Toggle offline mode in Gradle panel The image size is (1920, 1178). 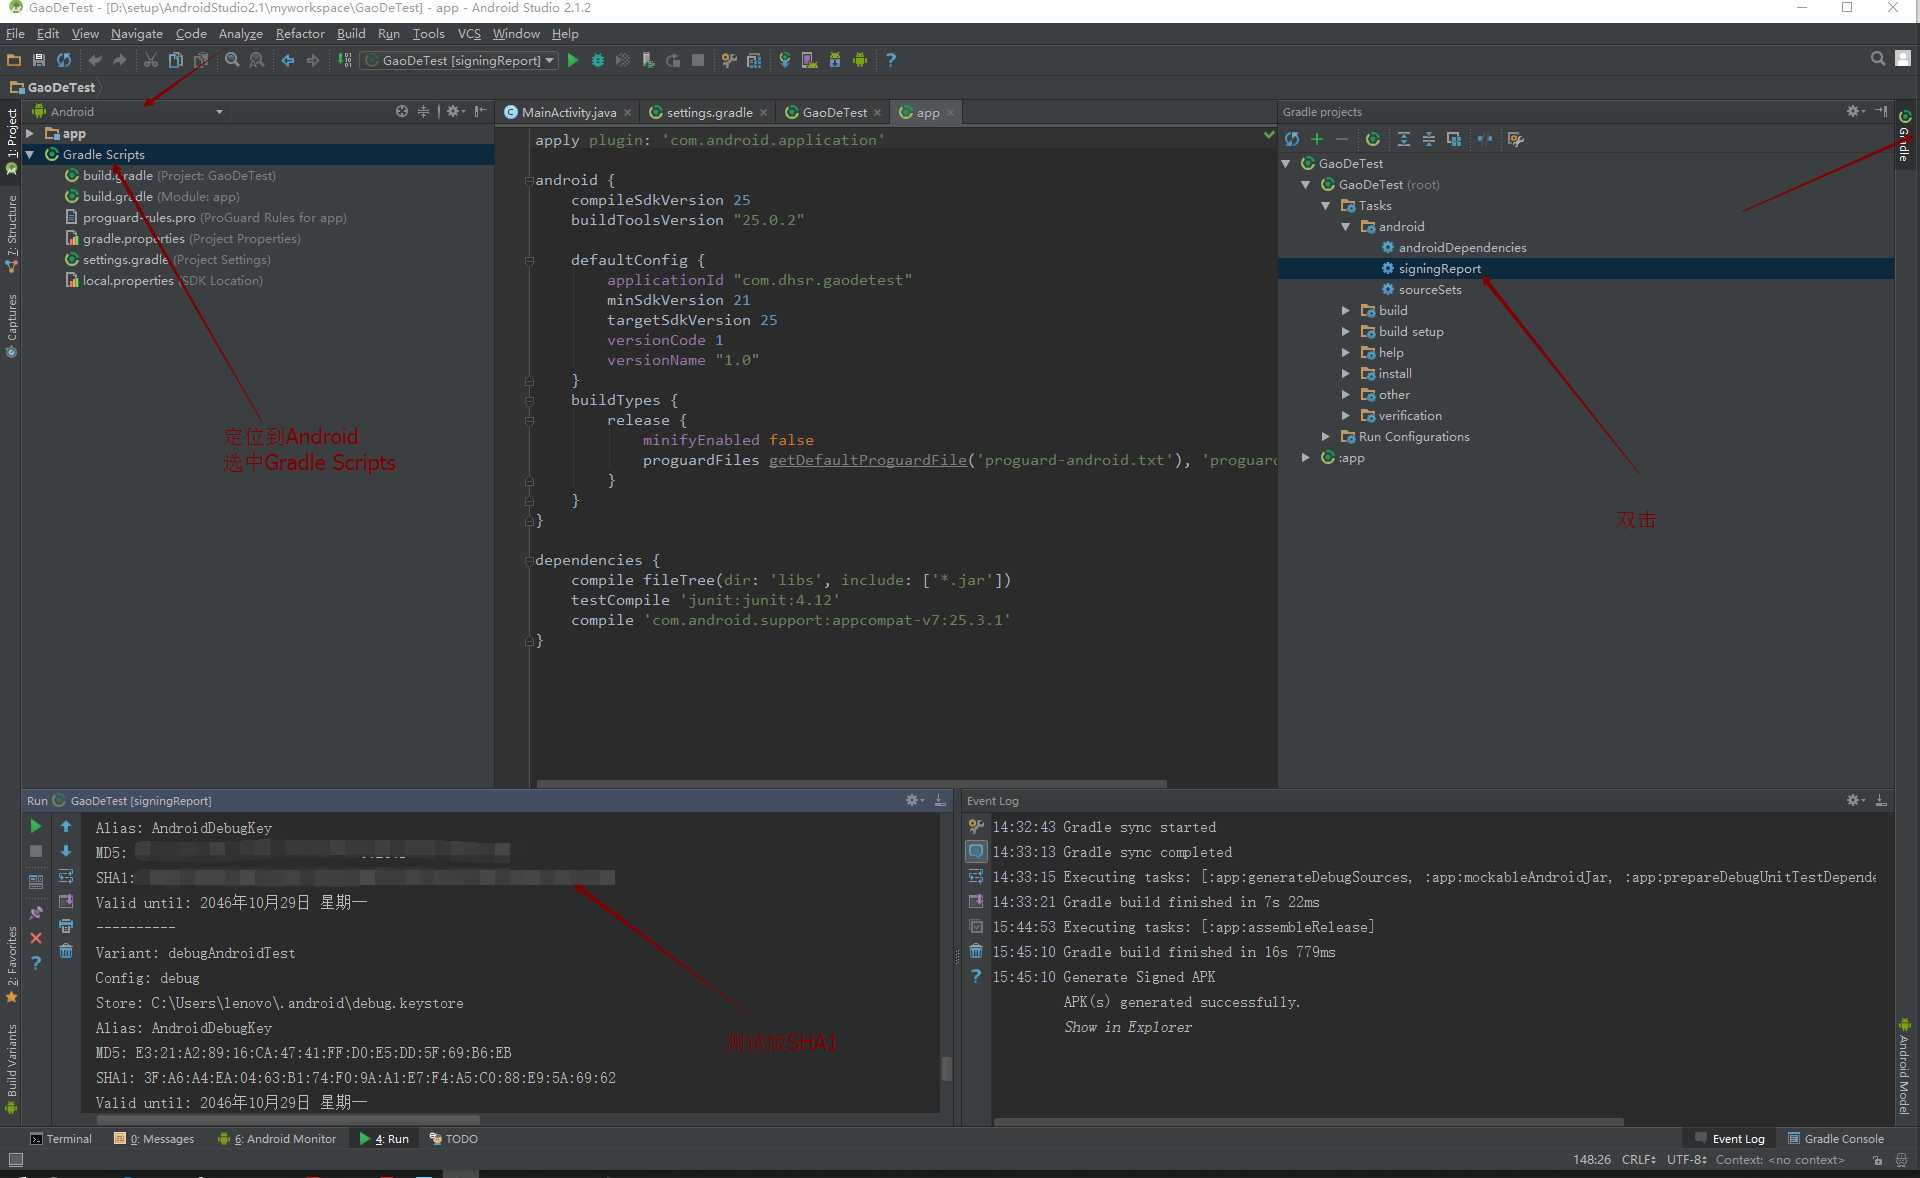(x=1485, y=139)
